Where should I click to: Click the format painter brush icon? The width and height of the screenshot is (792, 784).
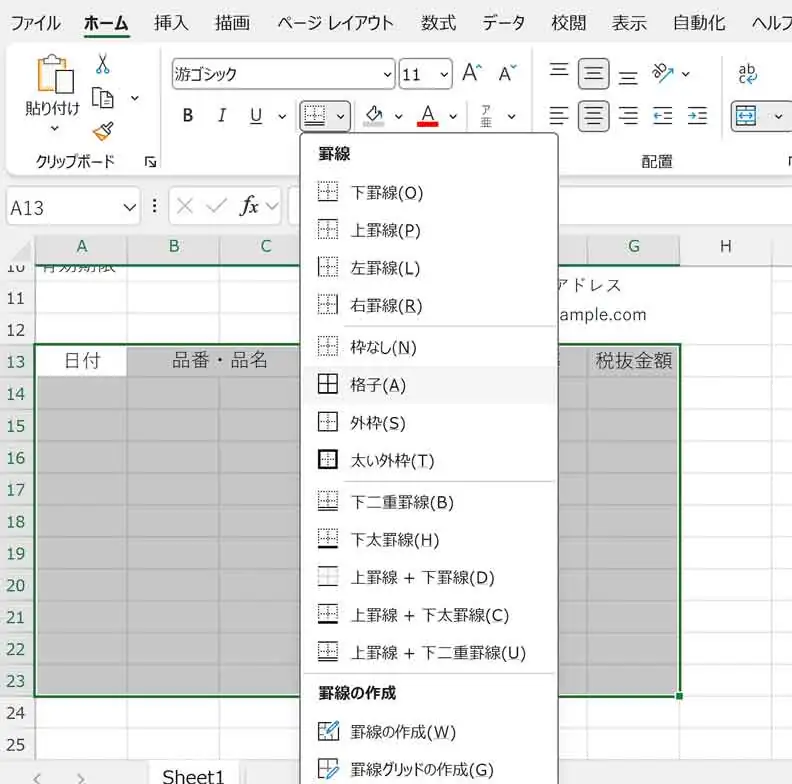pyautogui.click(x=102, y=131)
